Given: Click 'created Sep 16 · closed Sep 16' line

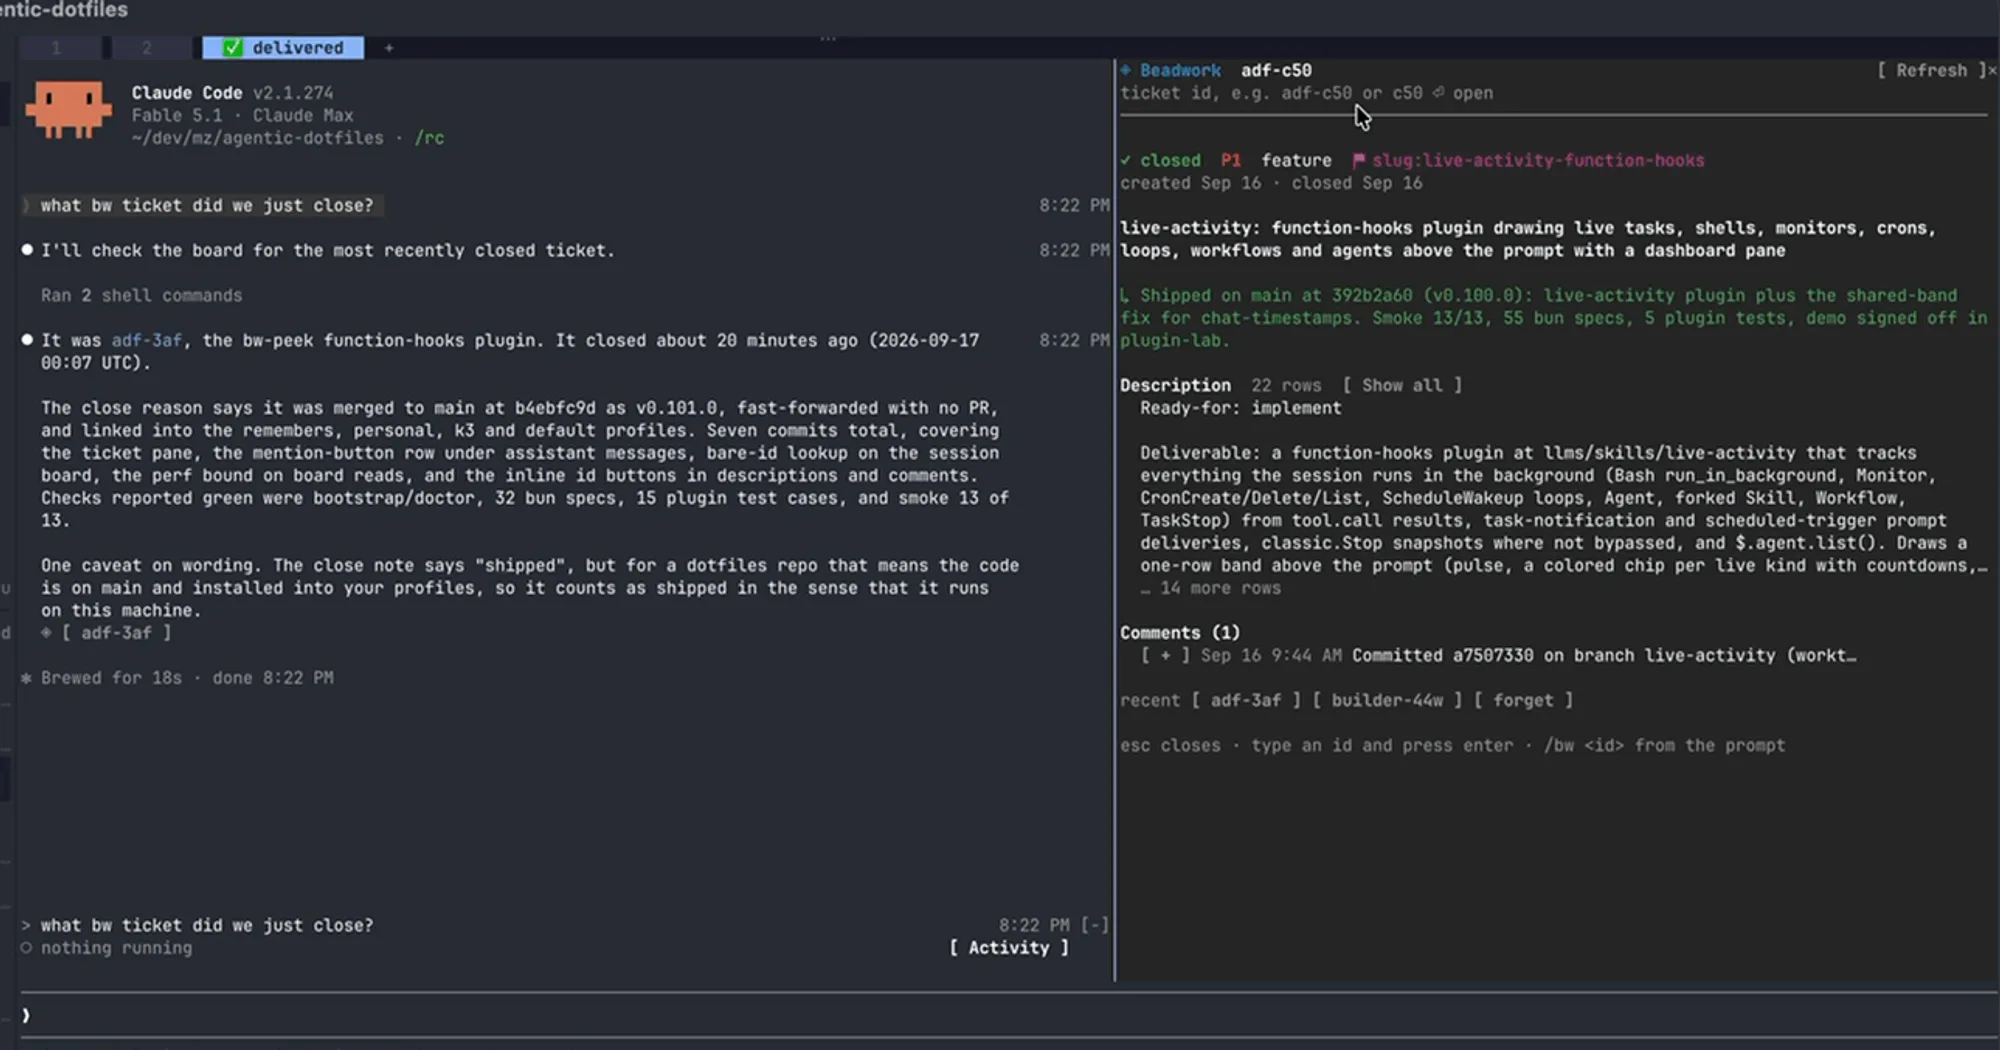Looking at the screenshot, I should coord(1271,183).
